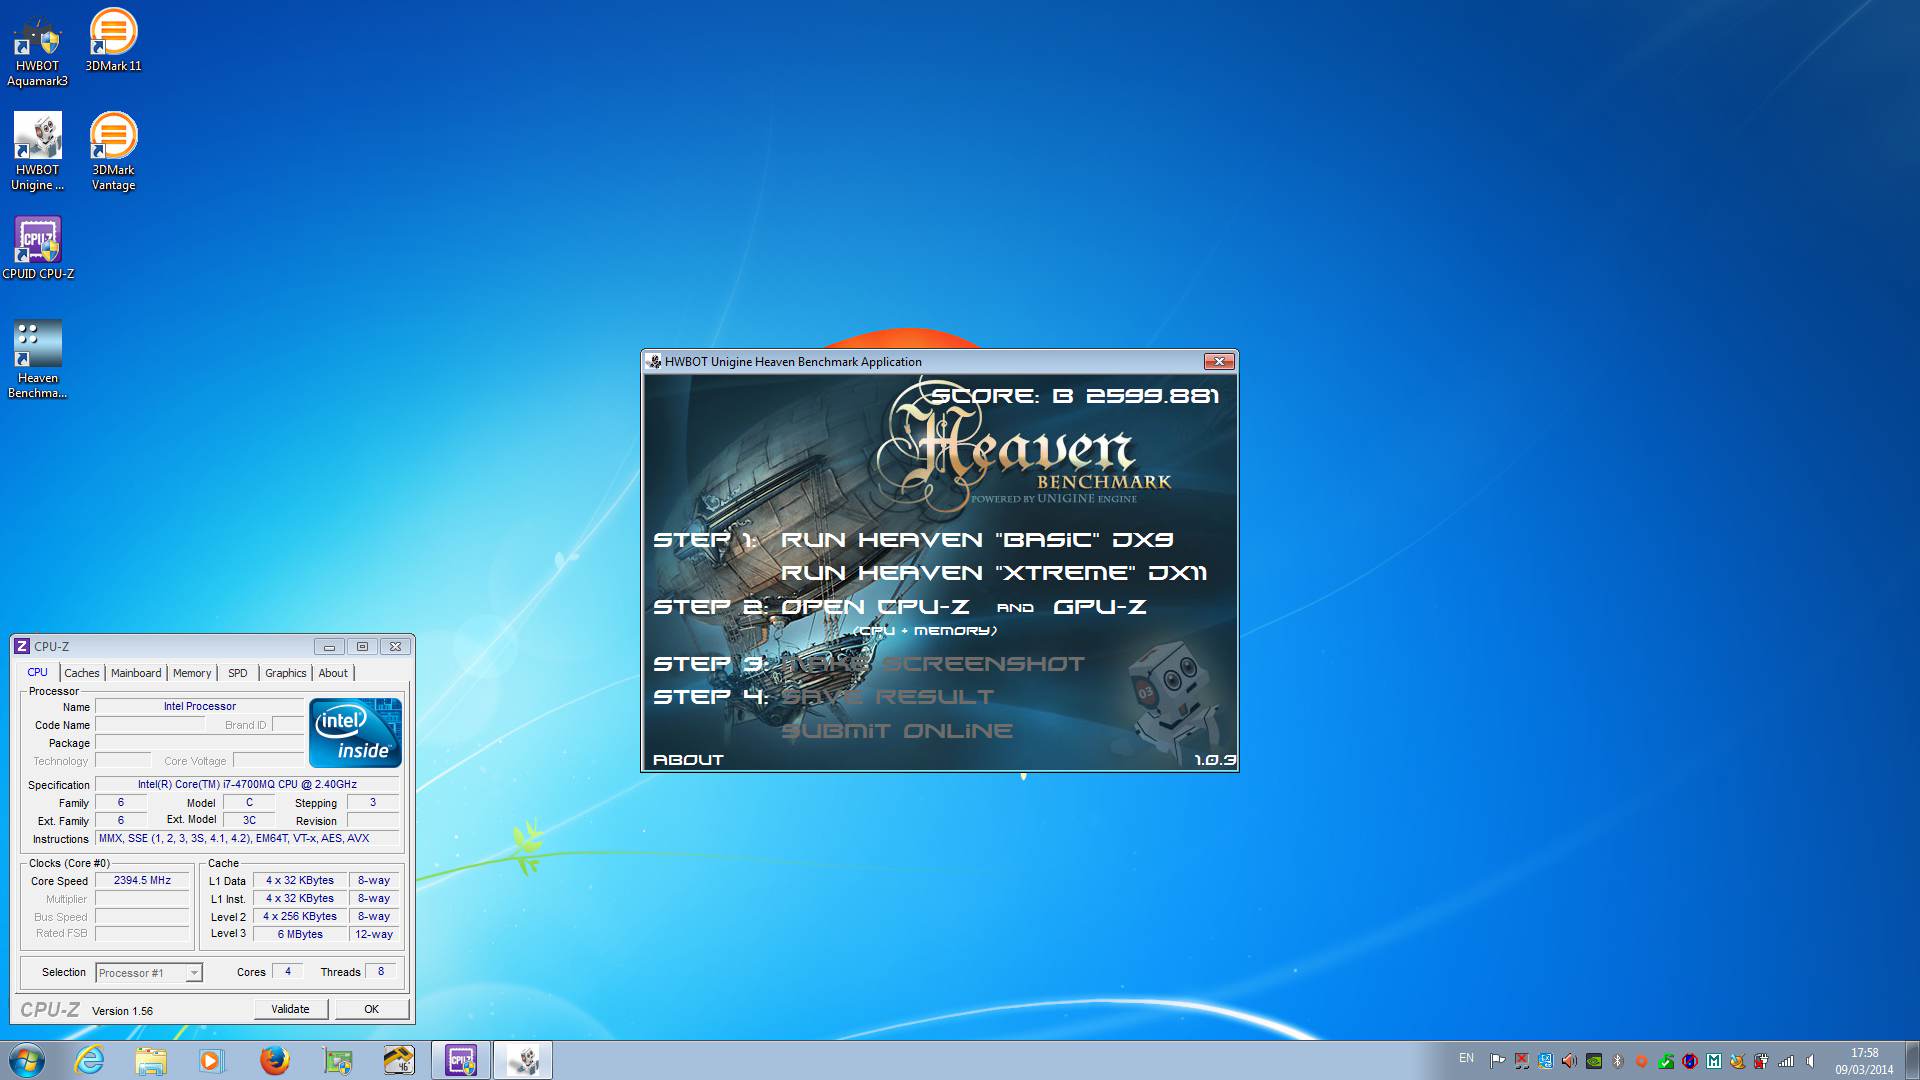Click the Instructions field listing MMX, SSE
Image resolution: width=1920 pixels, height=1080 pixels.
(247, 839)
